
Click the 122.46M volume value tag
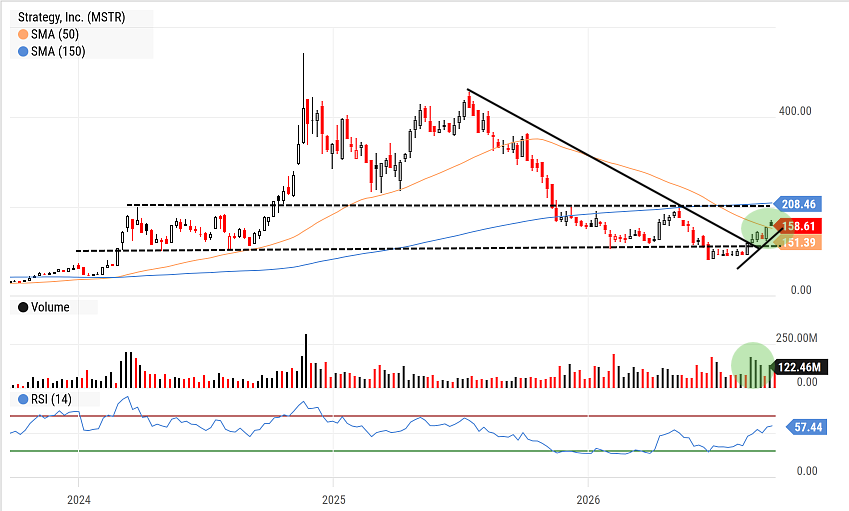798,367
